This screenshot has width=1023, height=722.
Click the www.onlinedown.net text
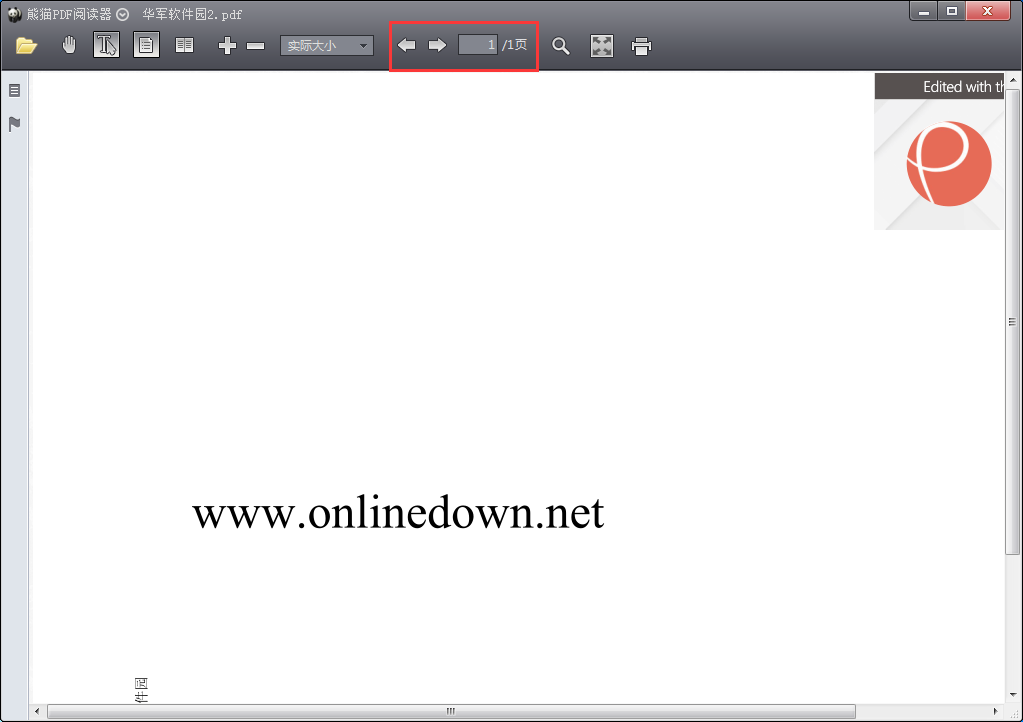tap(398, 513)
